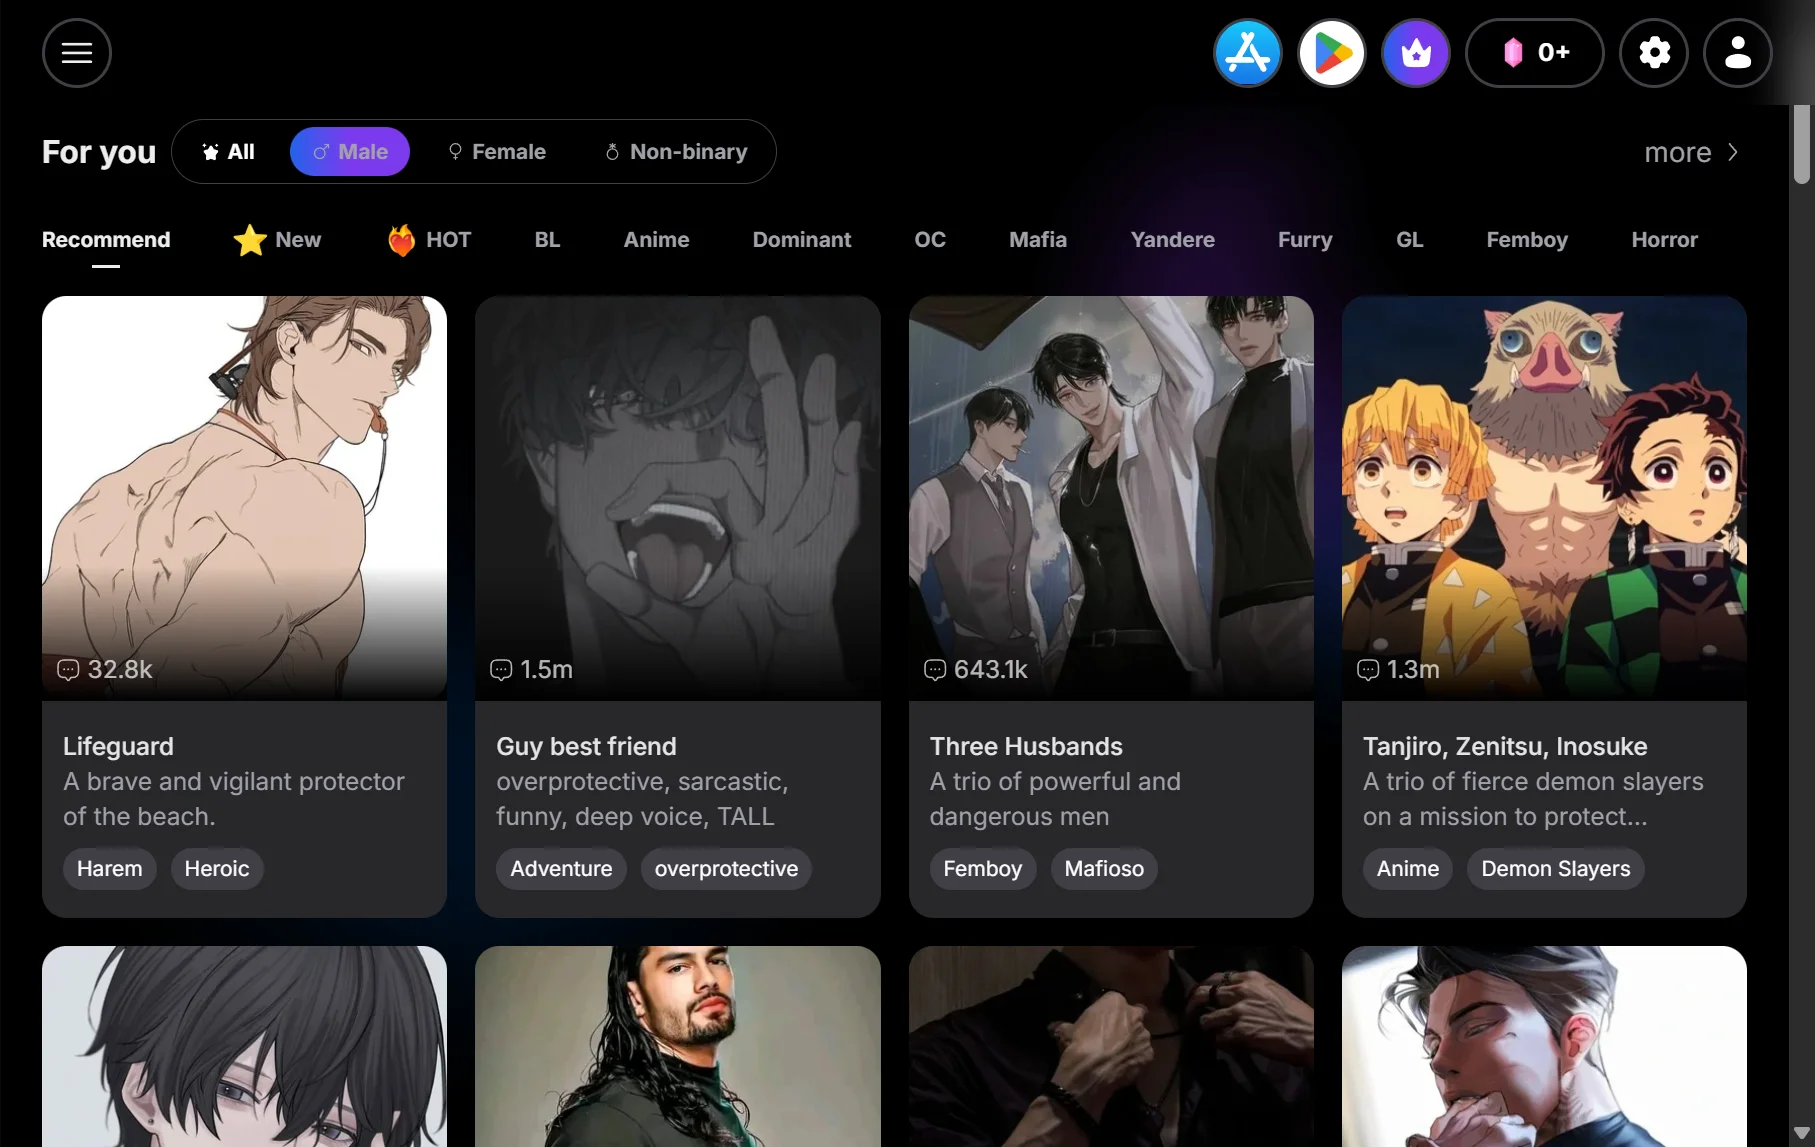Click the App Store download icon
Viewport: 1815px width, 1147px height.
1247,53
